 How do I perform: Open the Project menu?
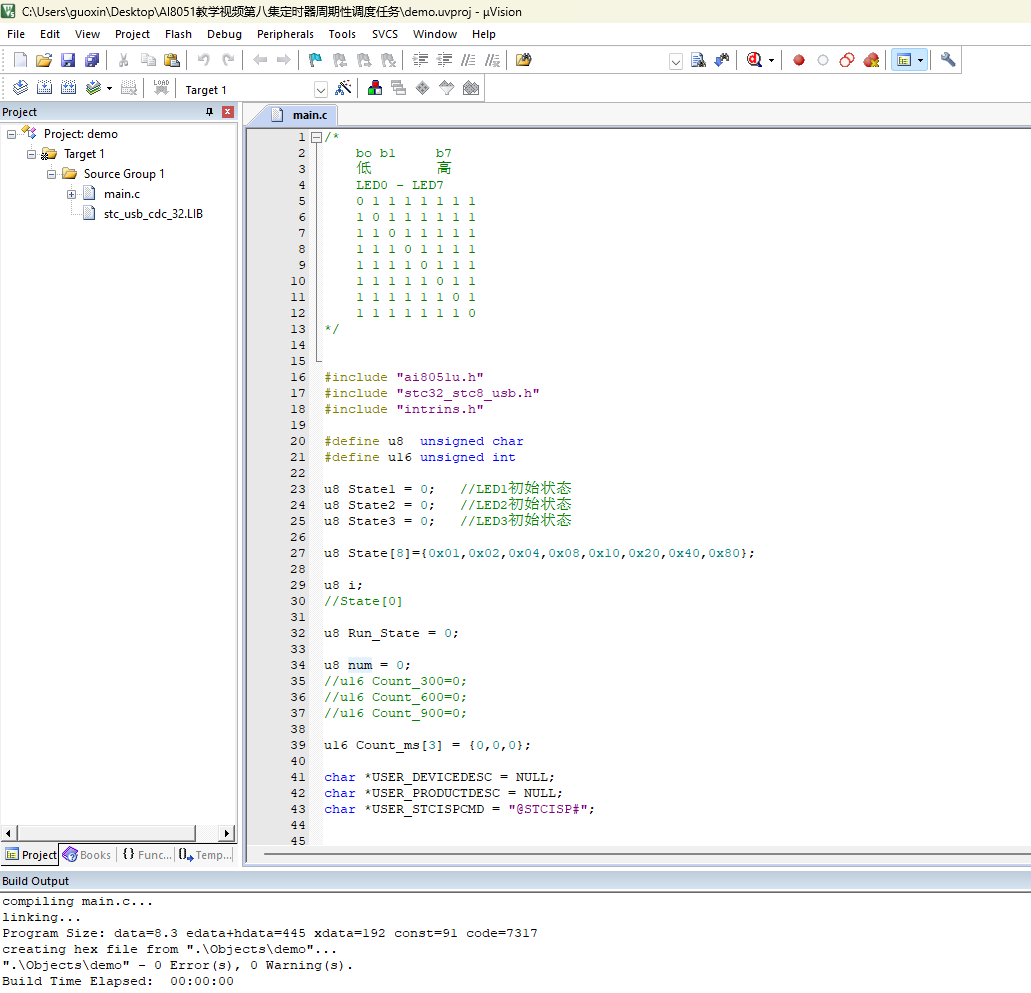(132, 34)
